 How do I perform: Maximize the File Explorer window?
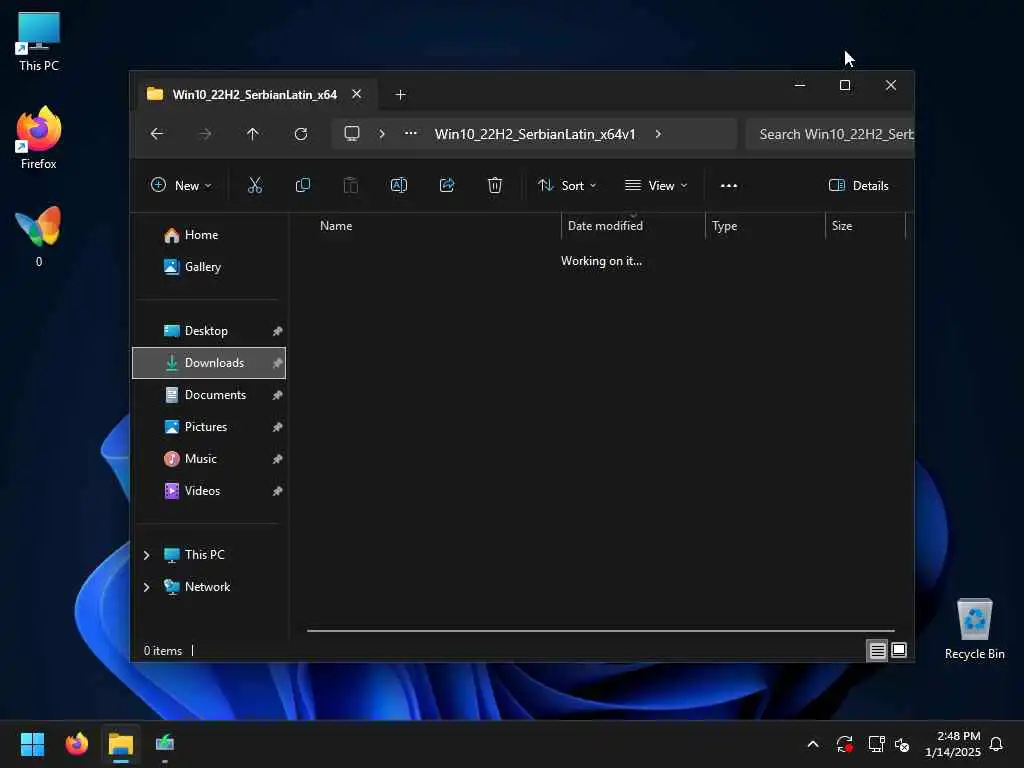[844, 86]
